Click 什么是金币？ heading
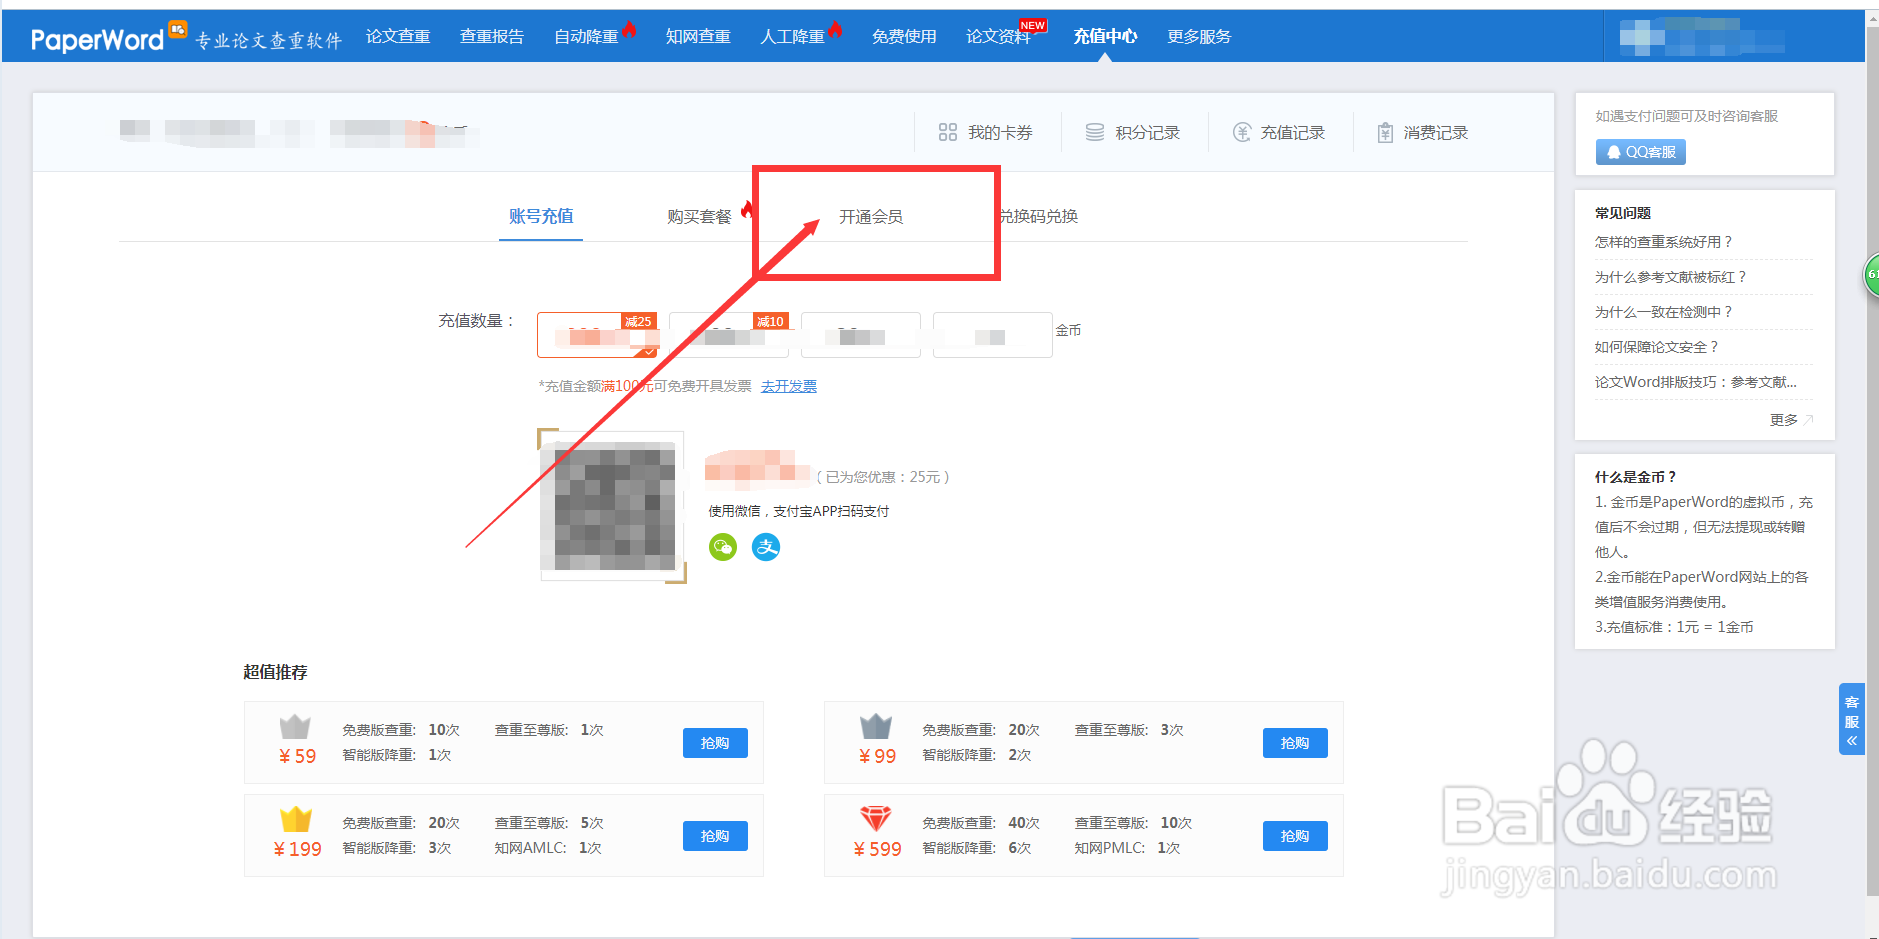 (1635, 477)
